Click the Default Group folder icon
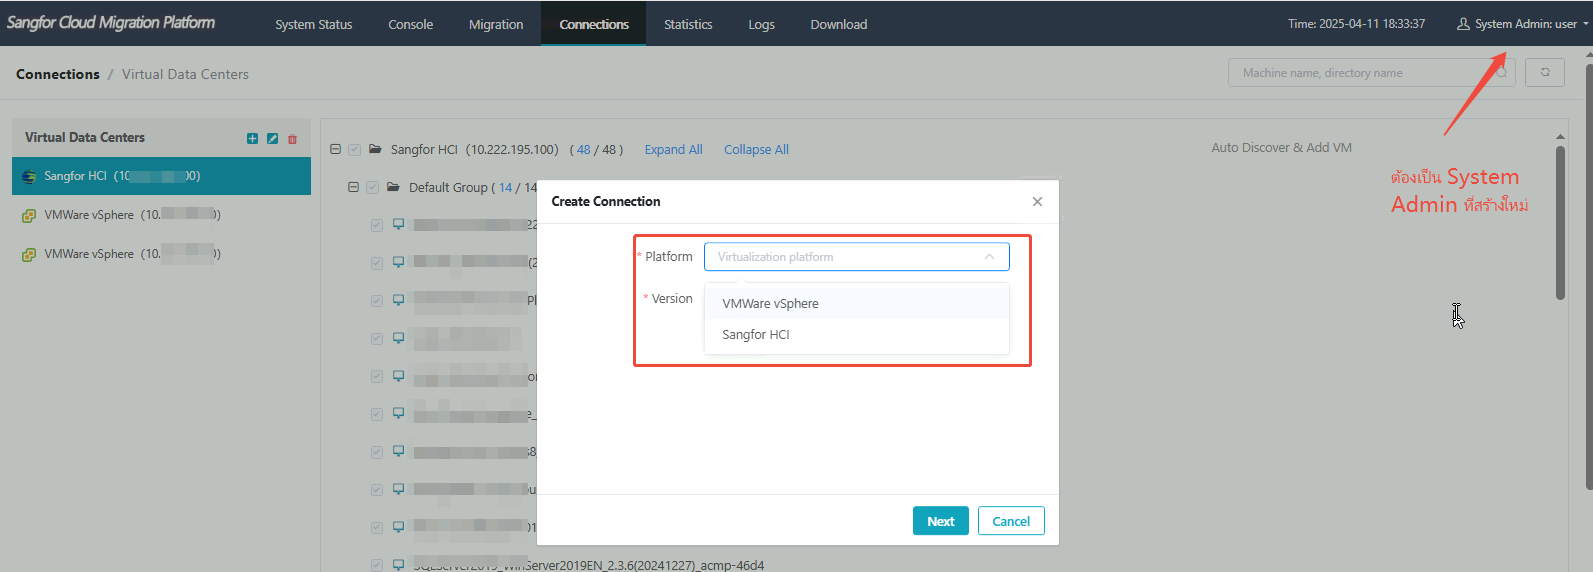The width and height of the screenshot is (1593, 572). pos(393,187)
